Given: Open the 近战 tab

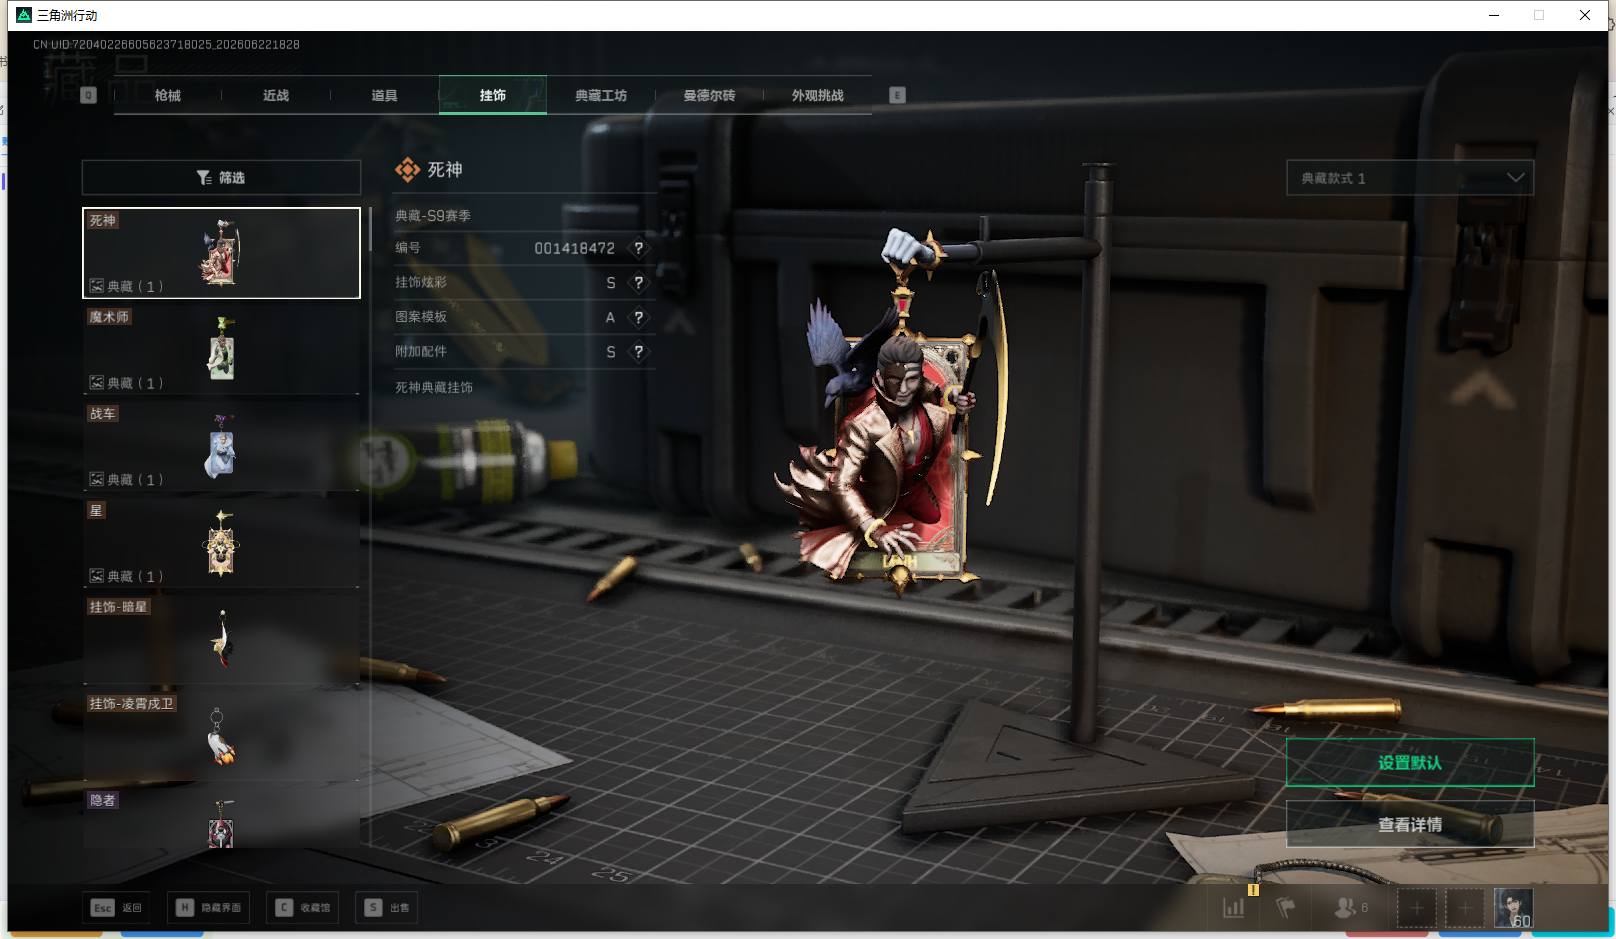Looking at the screenshot, I should click(x=276, y=95).
